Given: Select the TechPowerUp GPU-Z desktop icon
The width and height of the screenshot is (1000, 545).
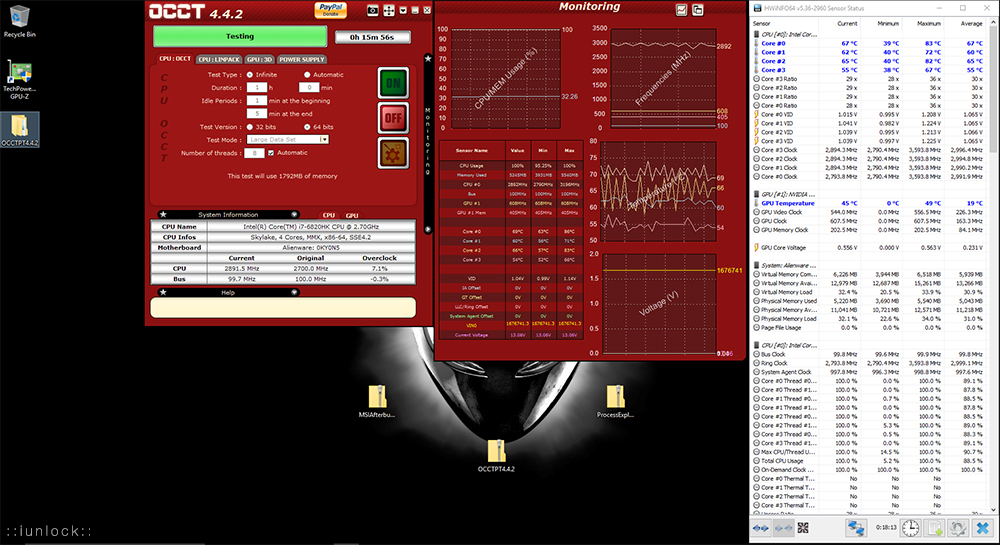Looking at the screenshot, I should pyautogui.click(x=20, y=80).
